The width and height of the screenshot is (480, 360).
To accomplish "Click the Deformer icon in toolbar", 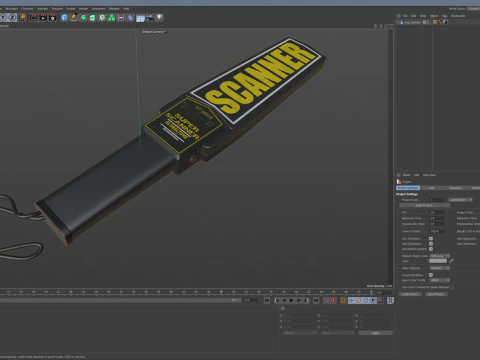I will point(131,17).
